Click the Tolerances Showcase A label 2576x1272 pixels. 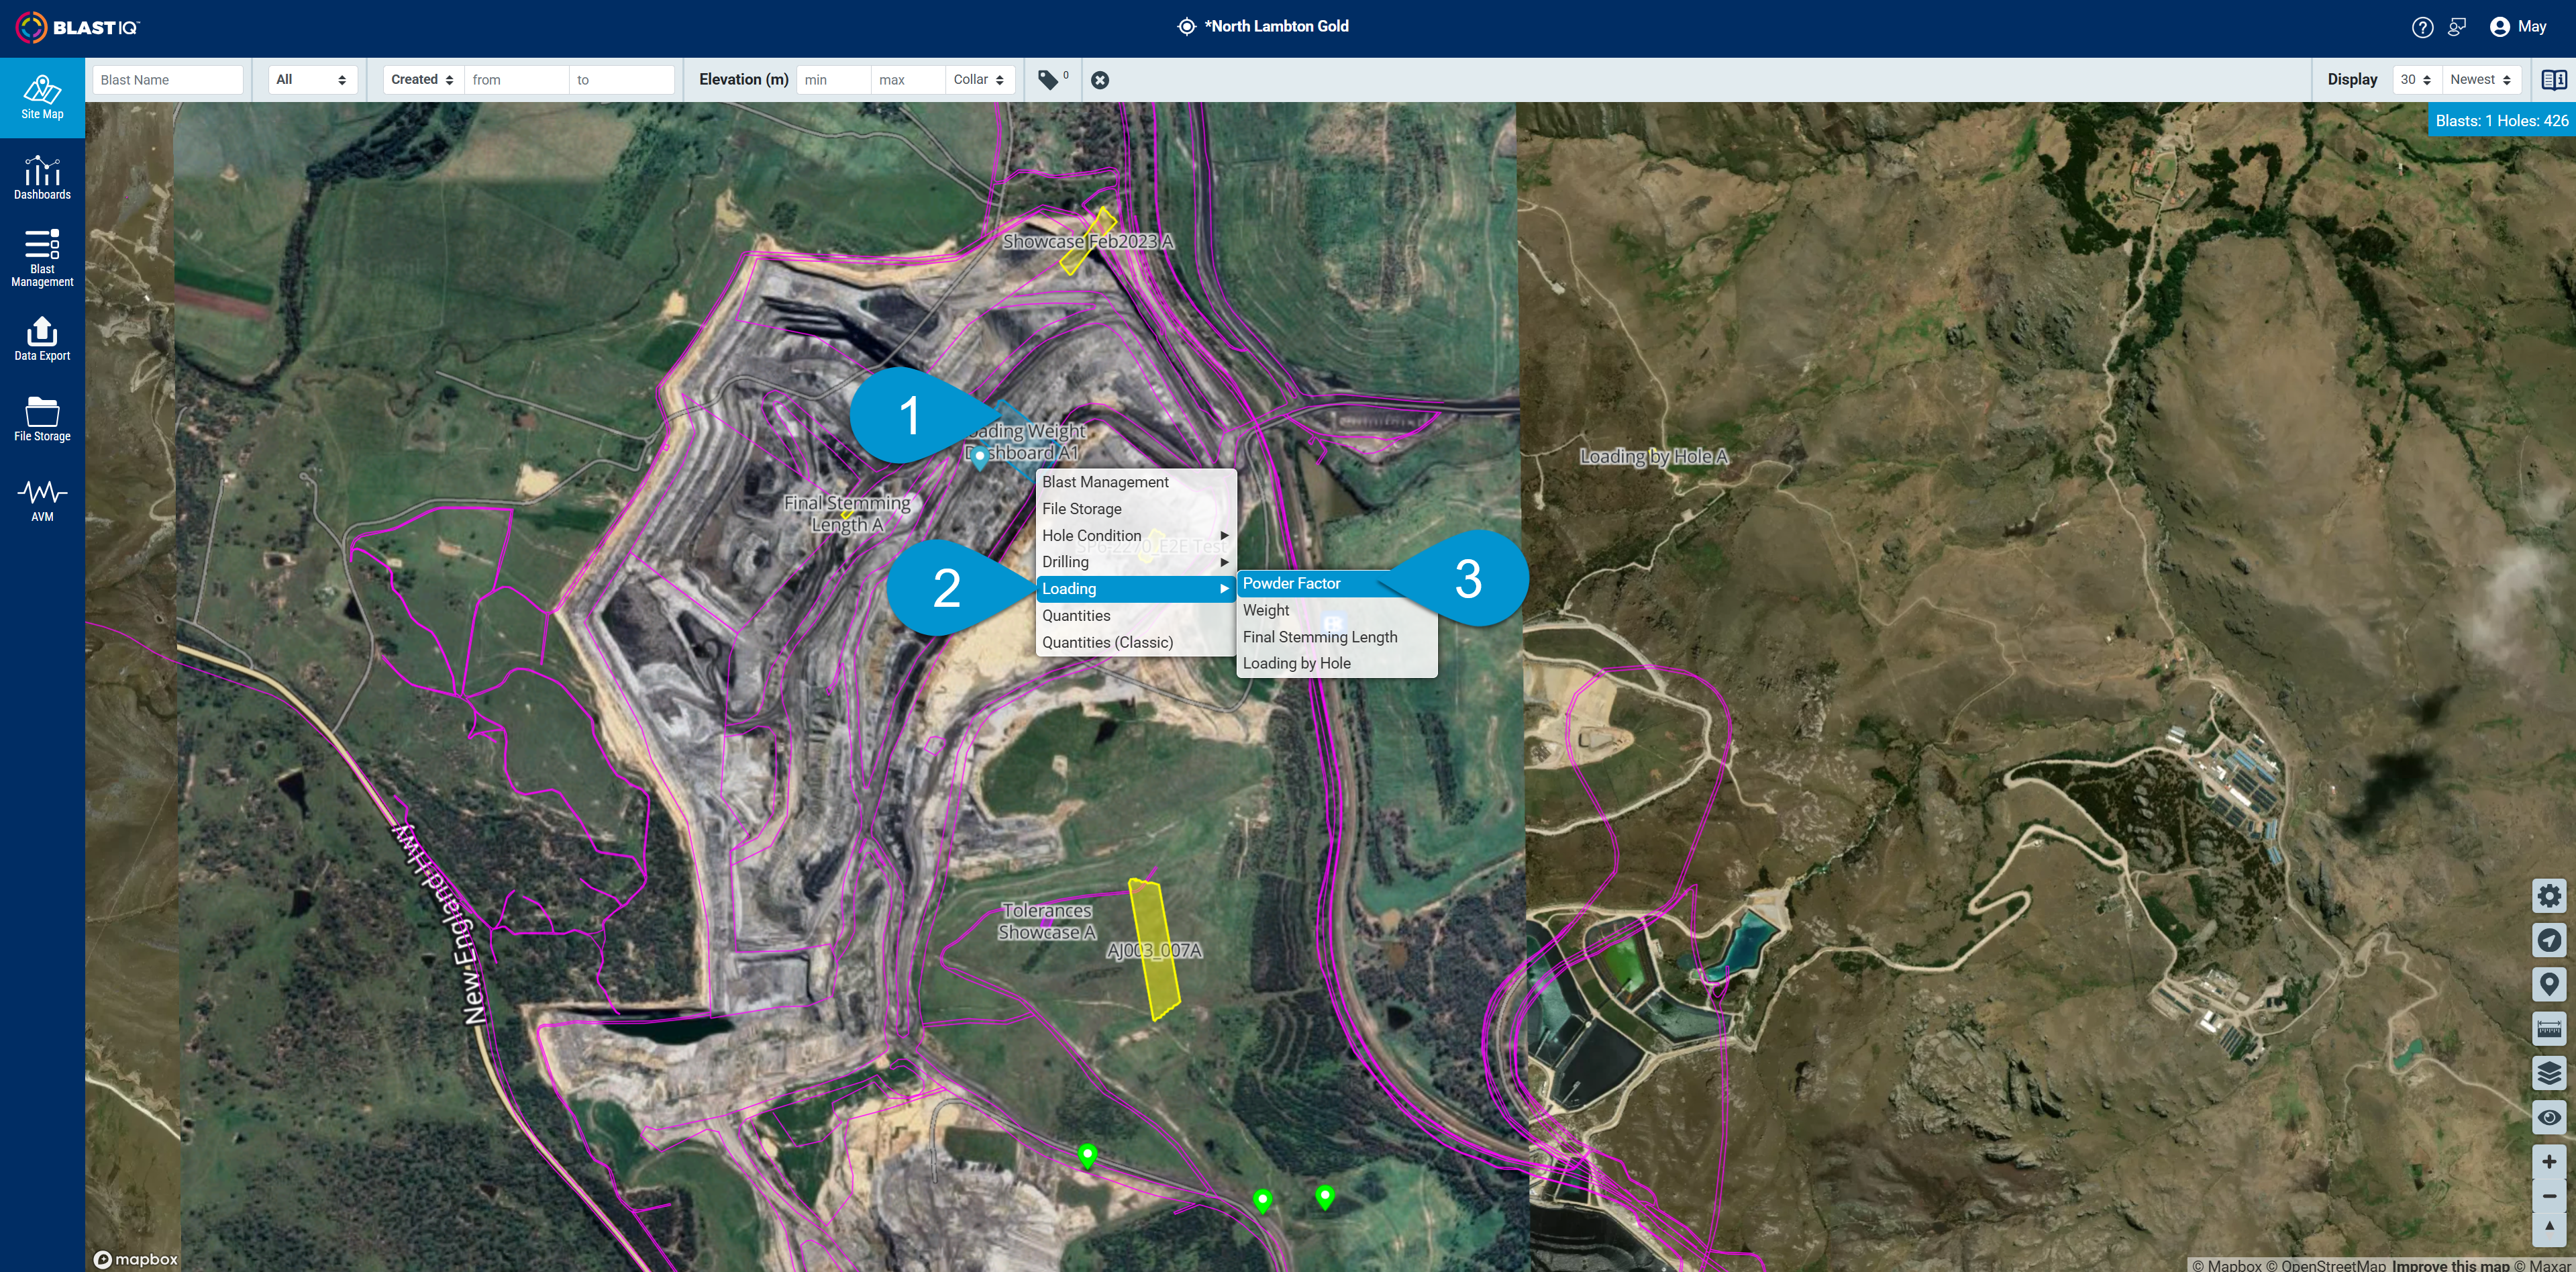pos(1047,921)
